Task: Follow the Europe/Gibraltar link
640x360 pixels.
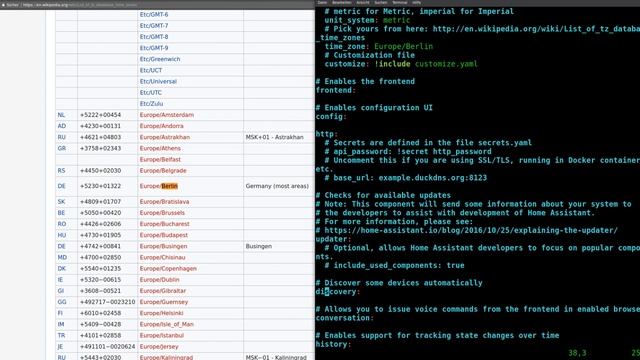Action: pyautogui.click(x=162, y=291)
